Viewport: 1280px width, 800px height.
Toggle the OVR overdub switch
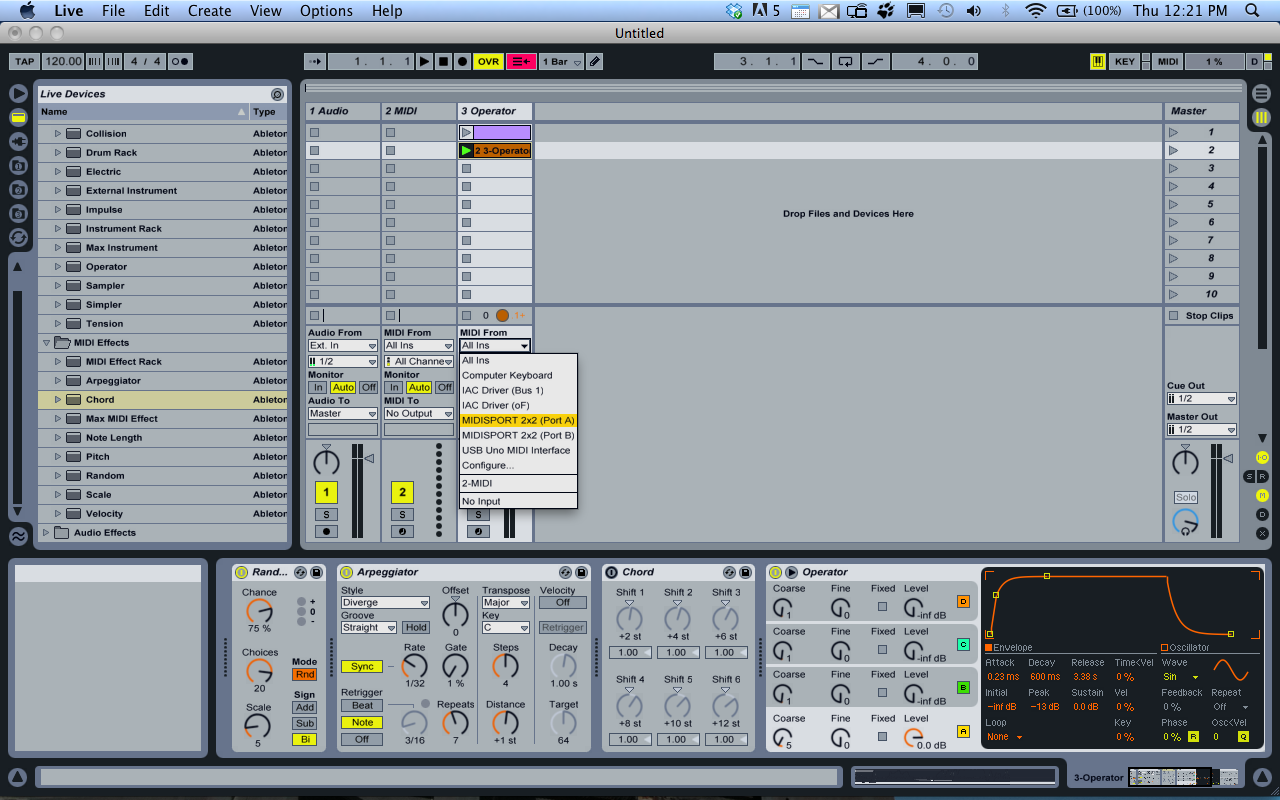(x=488, y=61)
